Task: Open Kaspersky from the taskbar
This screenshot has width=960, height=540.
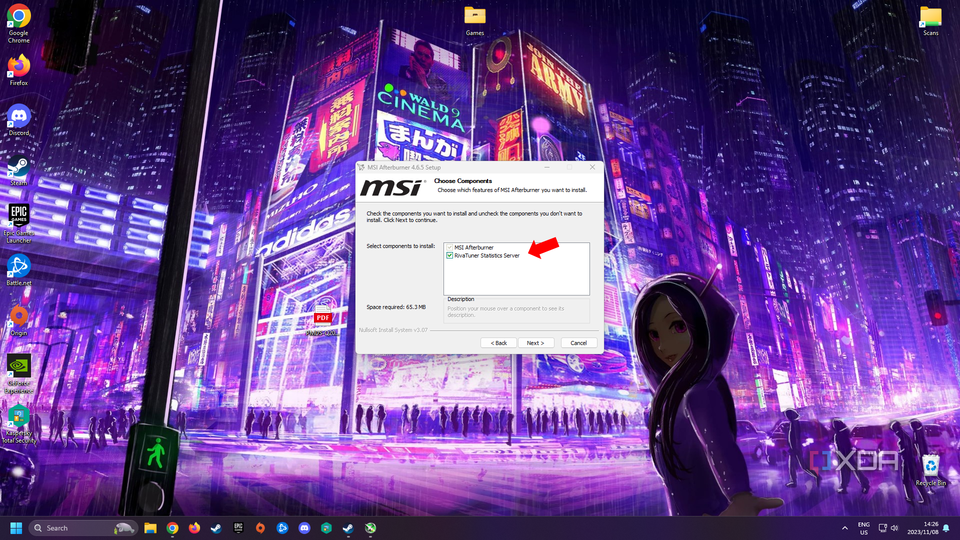Action: click(326, 528)
